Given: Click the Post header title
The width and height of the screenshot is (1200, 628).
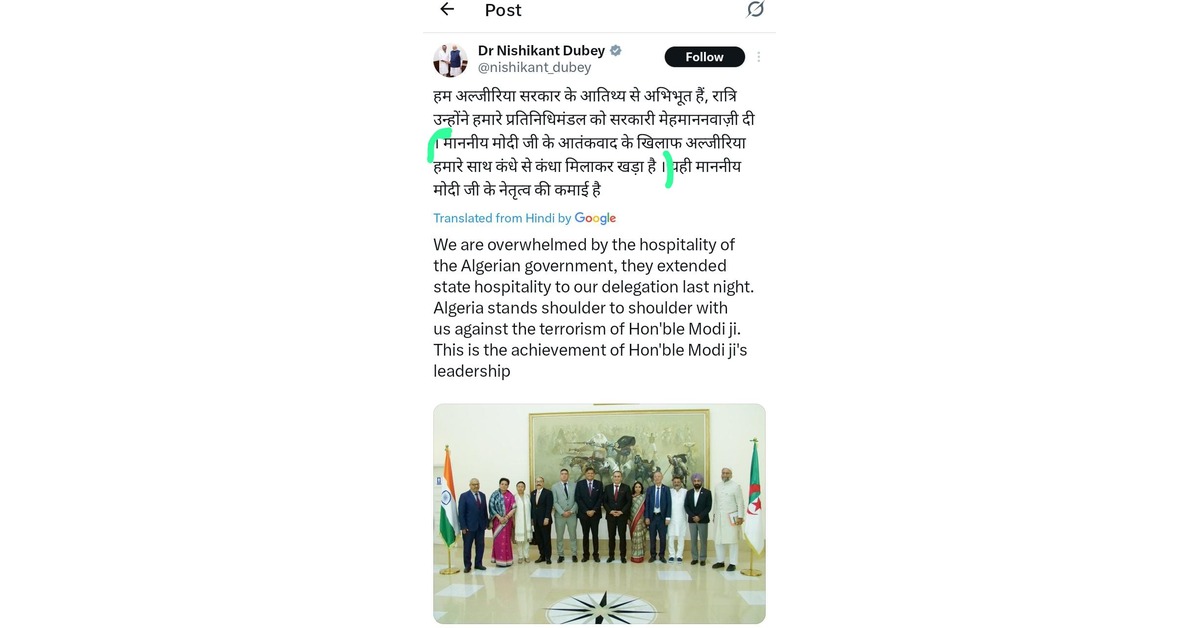Looking at the screenshot, I should coord(503,10).
